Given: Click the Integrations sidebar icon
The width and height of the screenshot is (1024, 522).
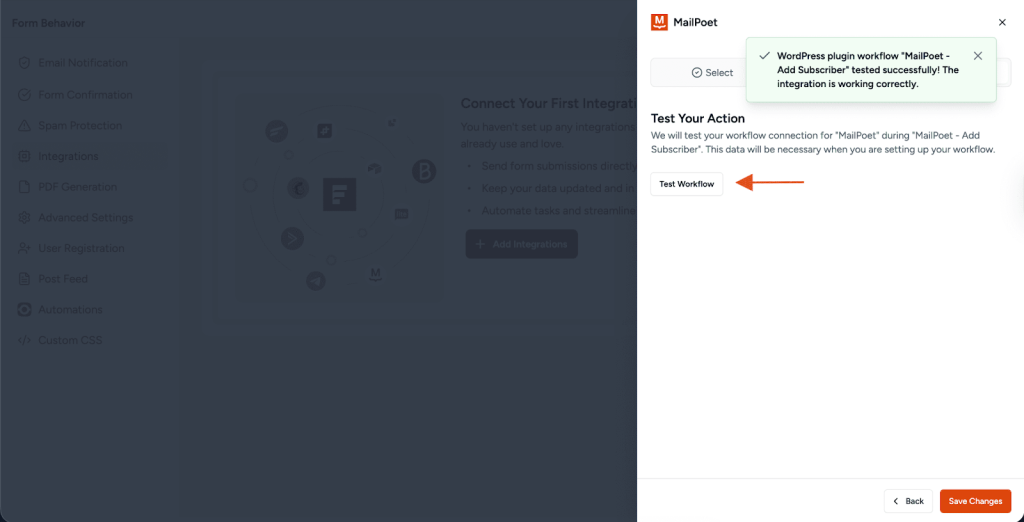Looking at the screenshot, I should (25, 157).
